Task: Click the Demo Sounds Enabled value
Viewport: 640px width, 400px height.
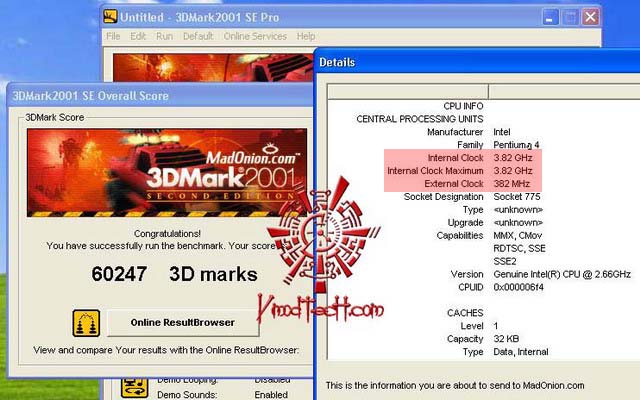Action: coord(271,395)
